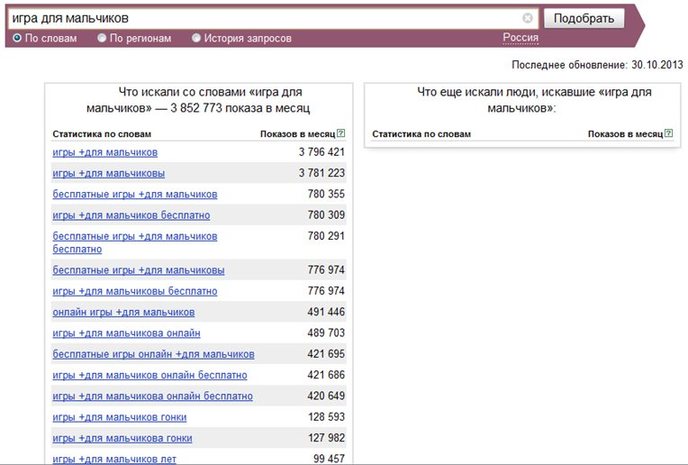Screen dimensions: 688x465
Task: Open link бесплатные игры онлайн +для мальчиков
Action: pyautogui.click(x=153, y=354)
